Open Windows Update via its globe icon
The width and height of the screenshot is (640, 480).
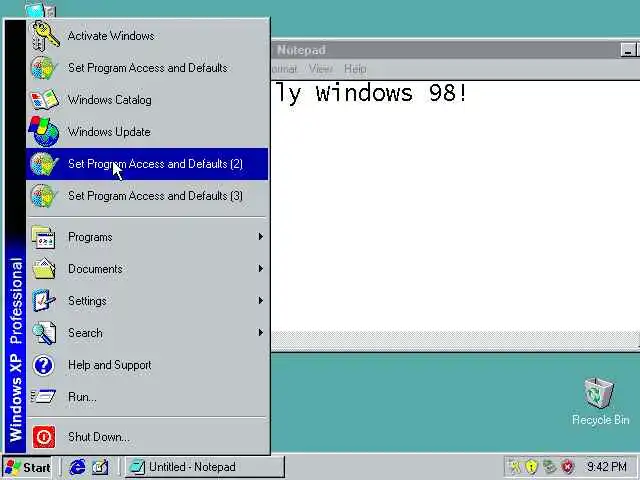[x=44, y=131]
